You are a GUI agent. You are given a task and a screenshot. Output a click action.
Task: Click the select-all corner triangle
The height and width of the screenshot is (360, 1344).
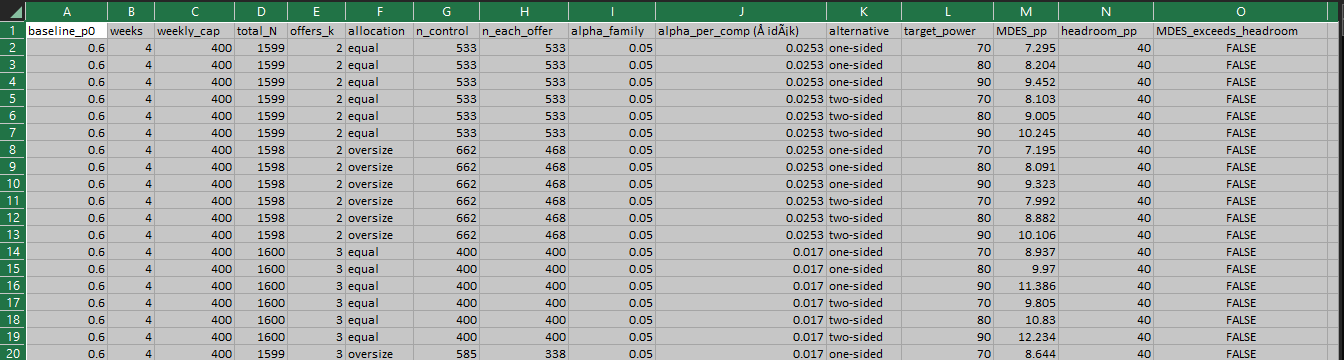[x=13, y=11]
